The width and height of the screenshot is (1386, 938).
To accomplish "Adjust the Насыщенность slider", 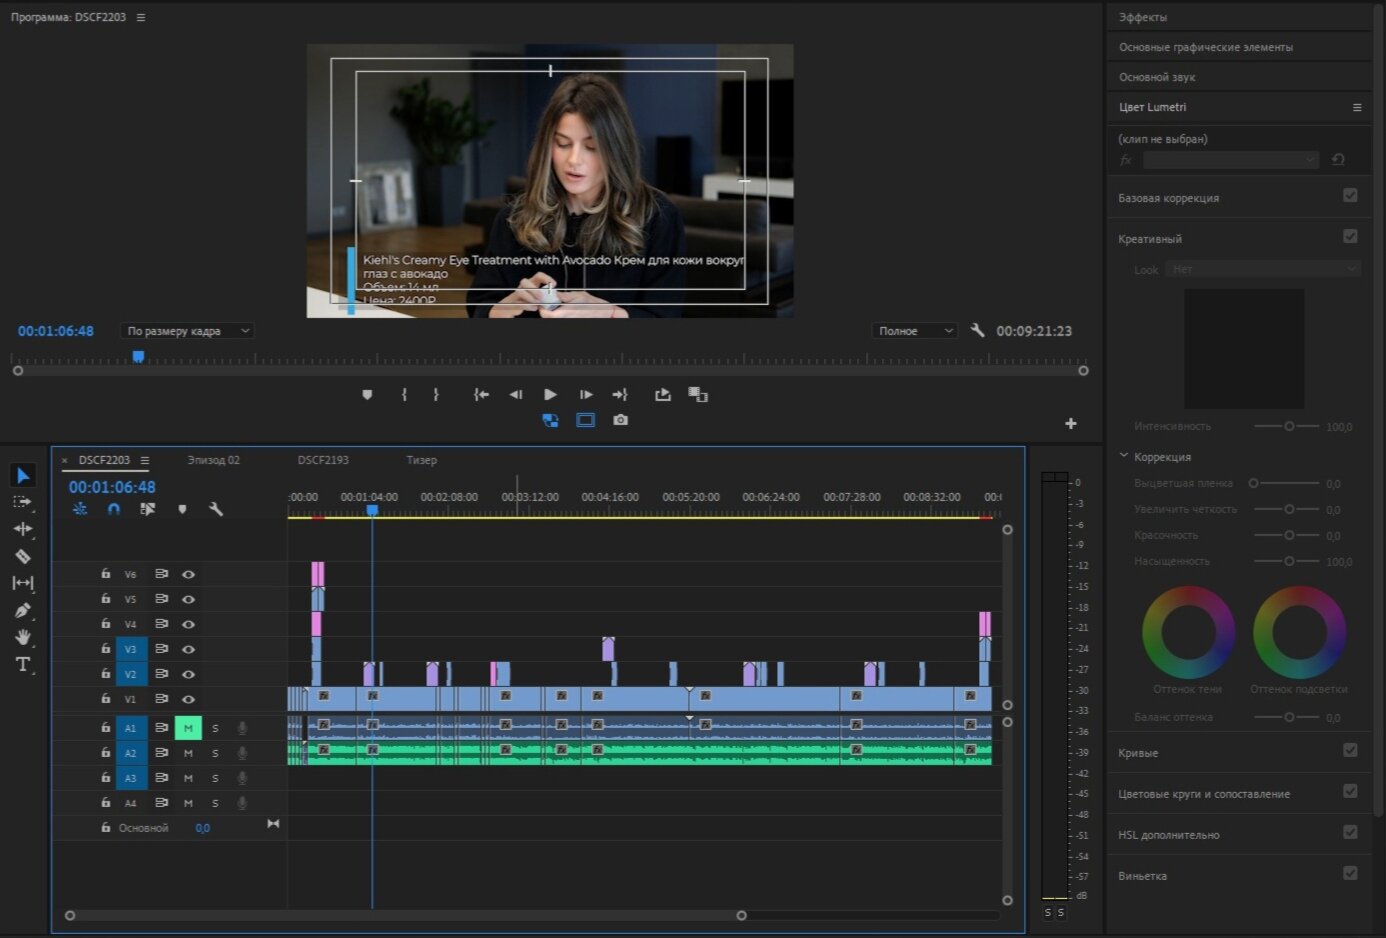I will [1288, 561].
